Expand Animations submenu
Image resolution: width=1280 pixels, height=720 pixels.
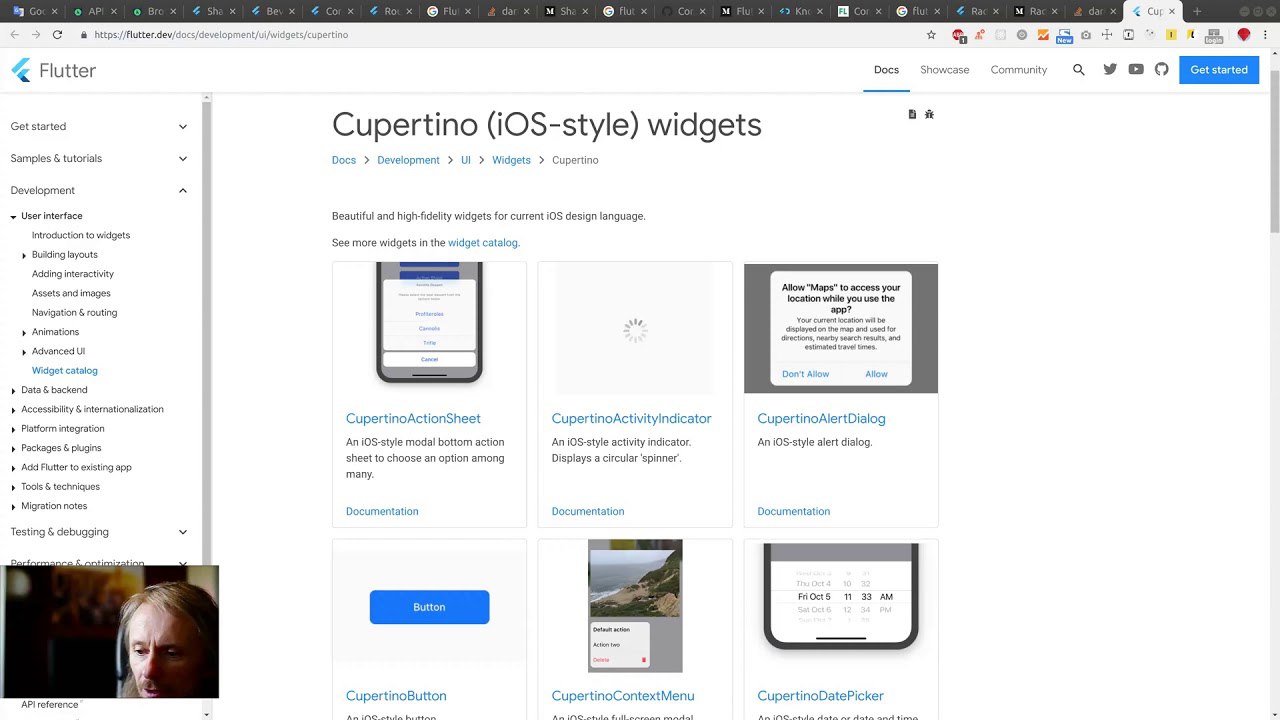pos(24,332)
